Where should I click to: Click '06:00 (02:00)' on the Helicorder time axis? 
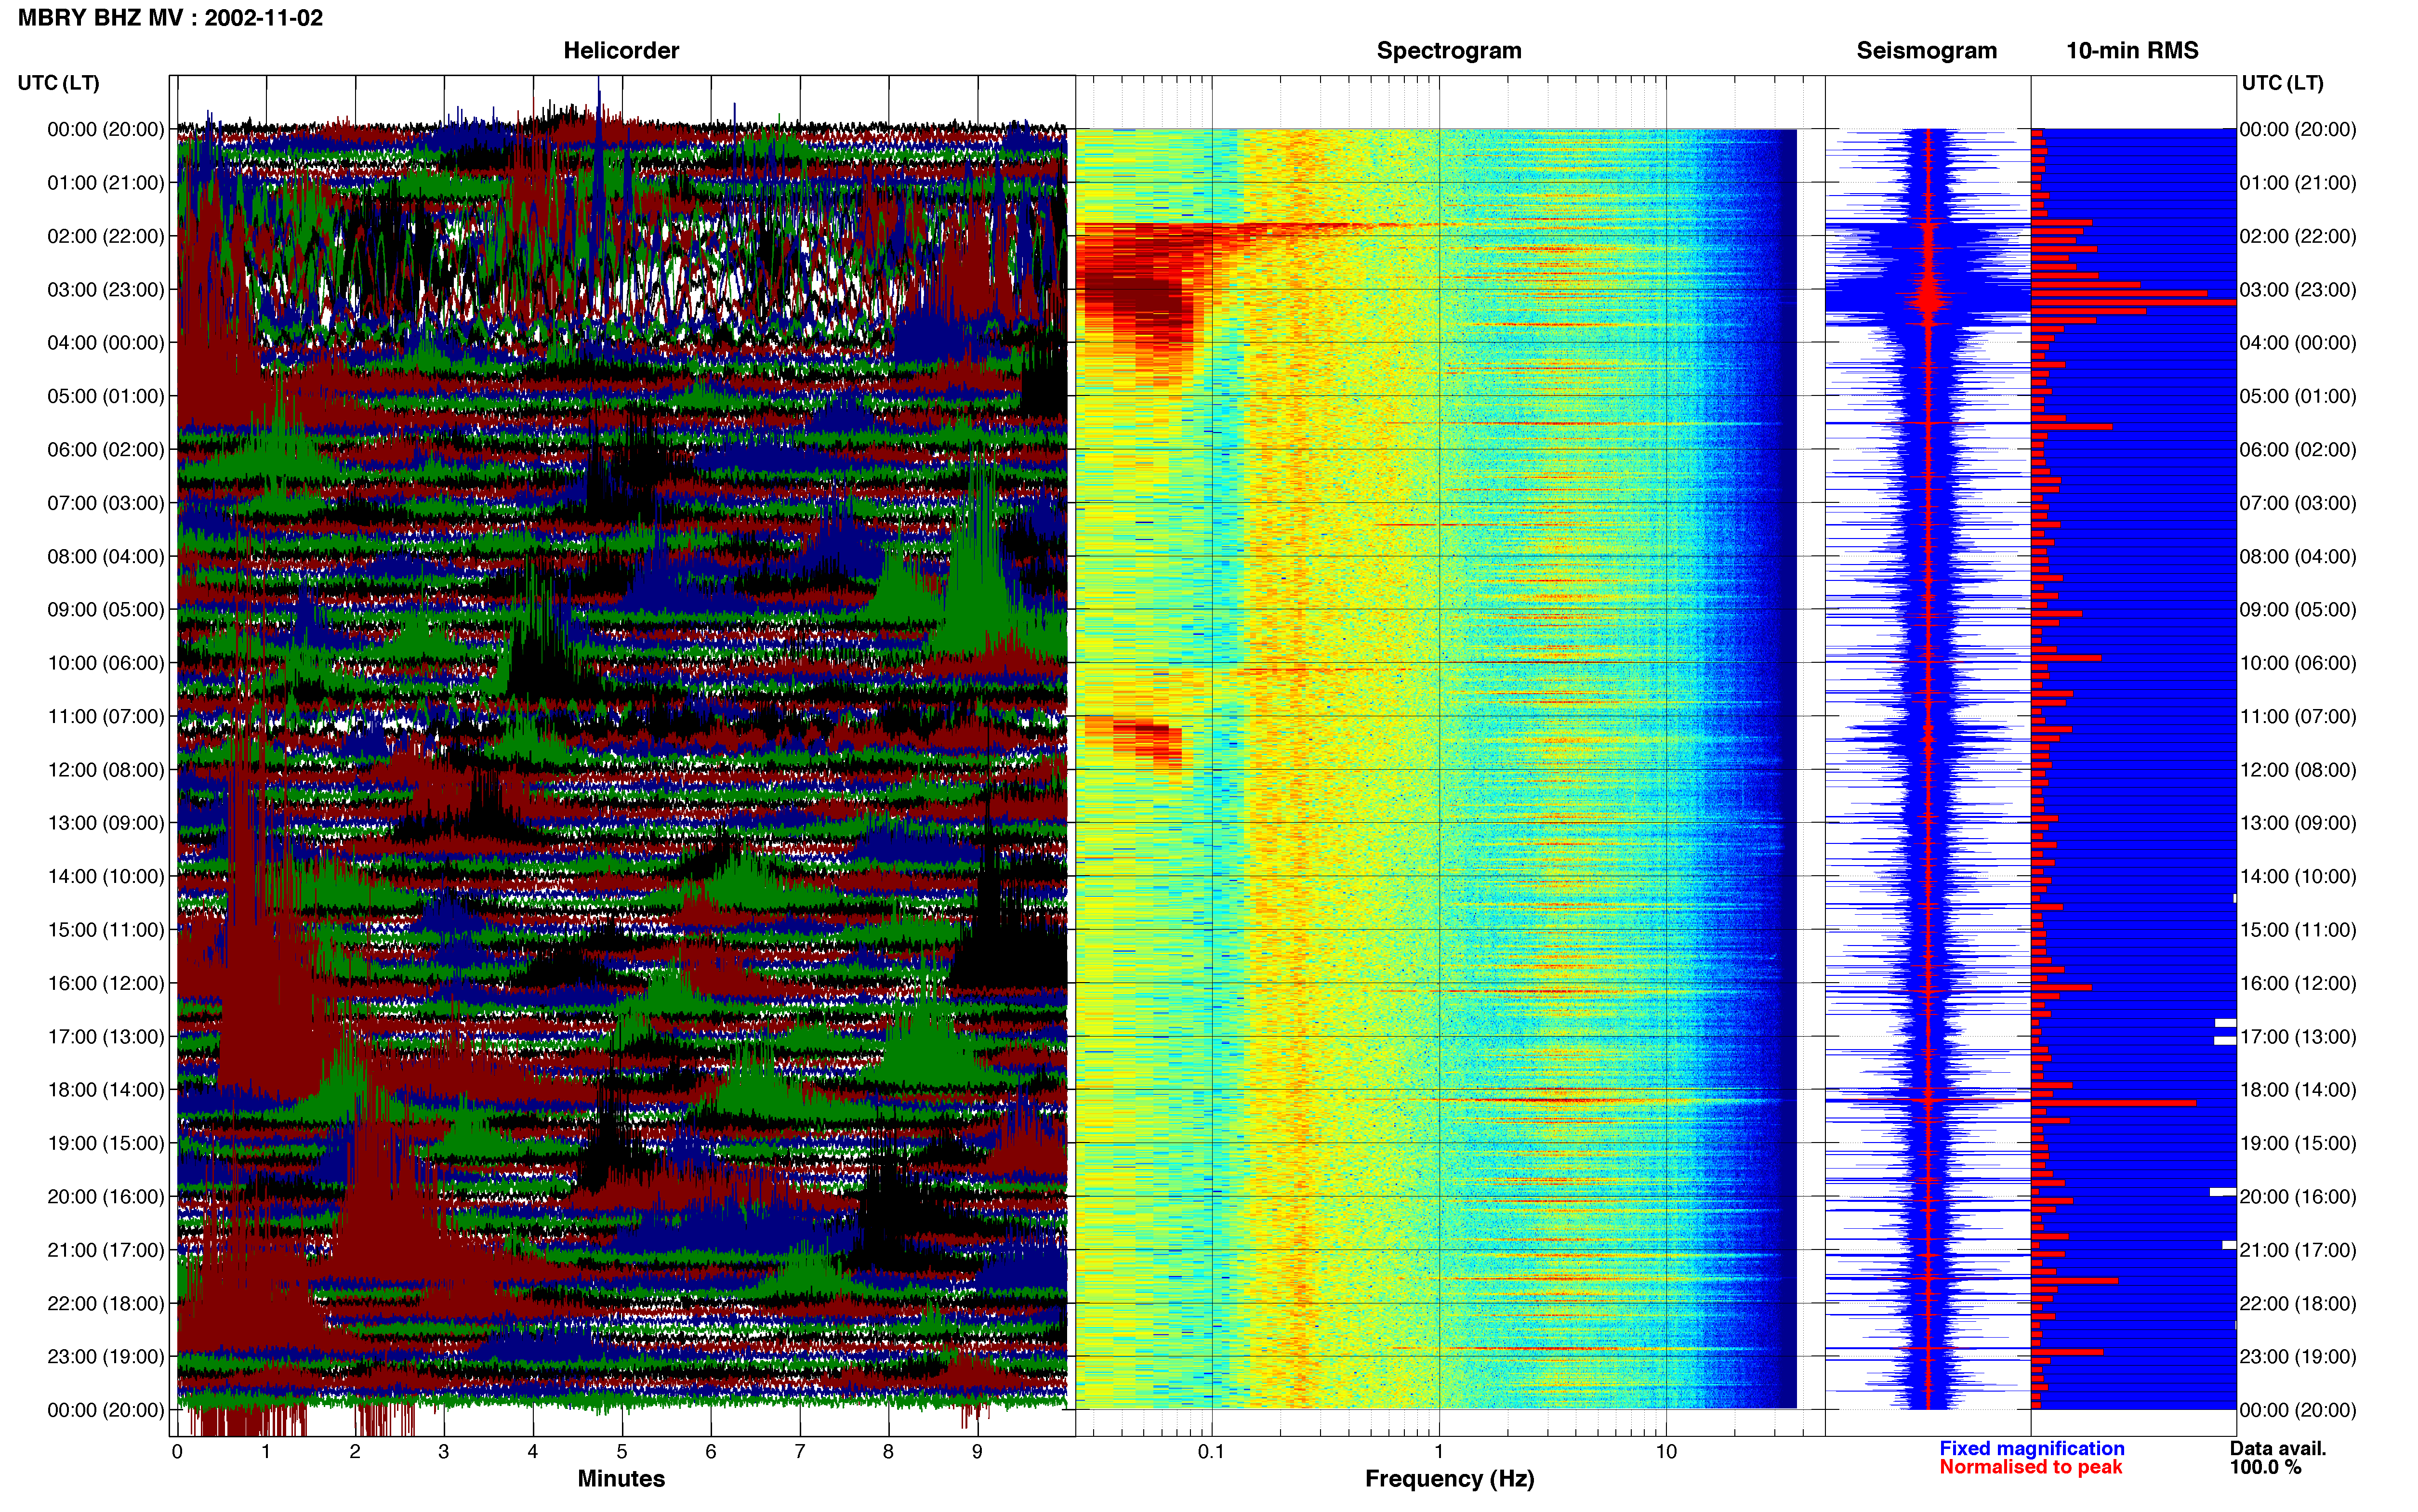[106, 450]
